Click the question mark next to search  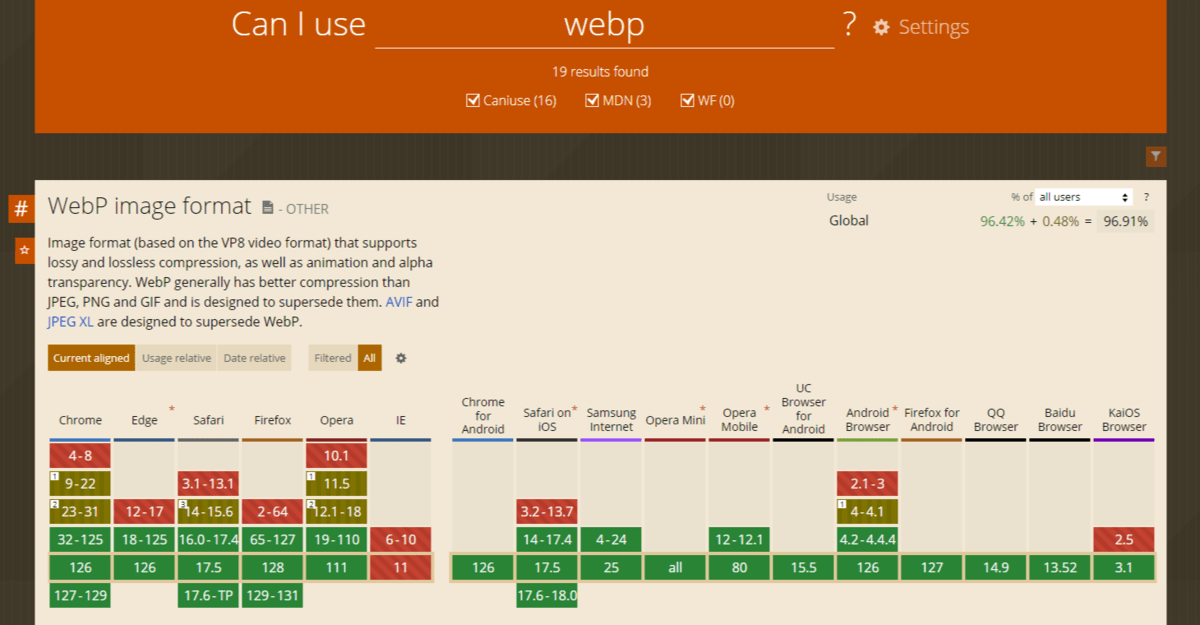click(x=850, y=25)
